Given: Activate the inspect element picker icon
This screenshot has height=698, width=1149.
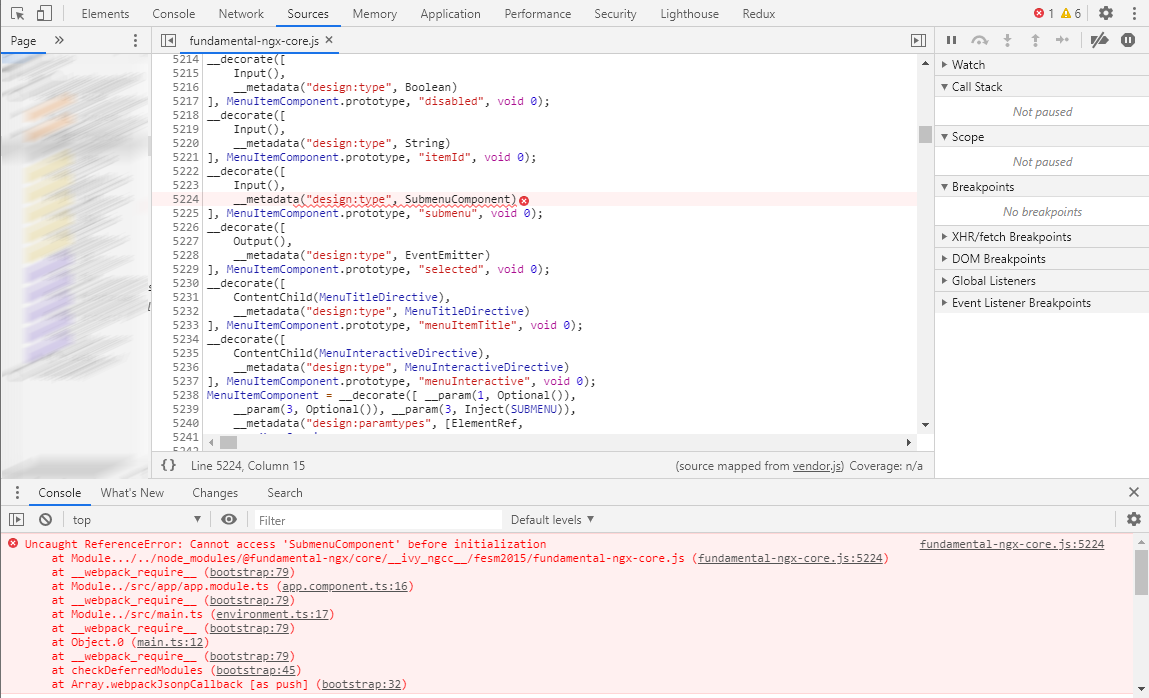Looking at the screenshot, I should point(18,13).
